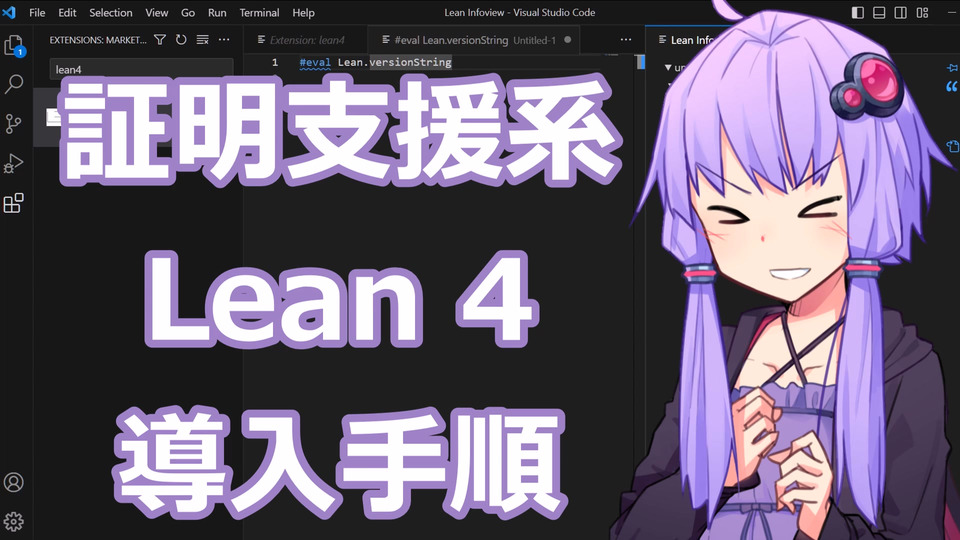
Task: Open the Edit menu
Action: point(67,12)
